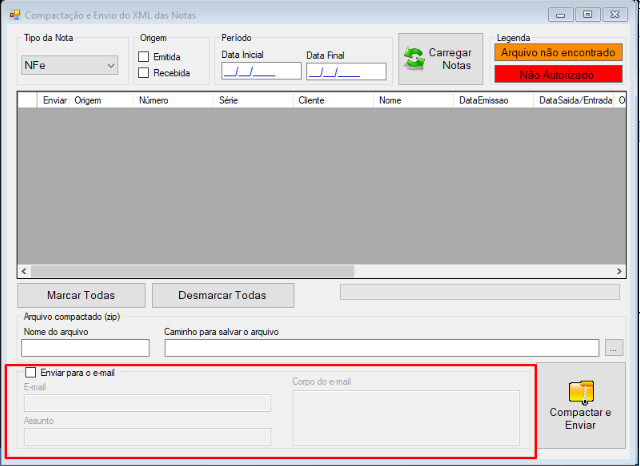Check the Recebida checkbox

[x=143, y=73]
